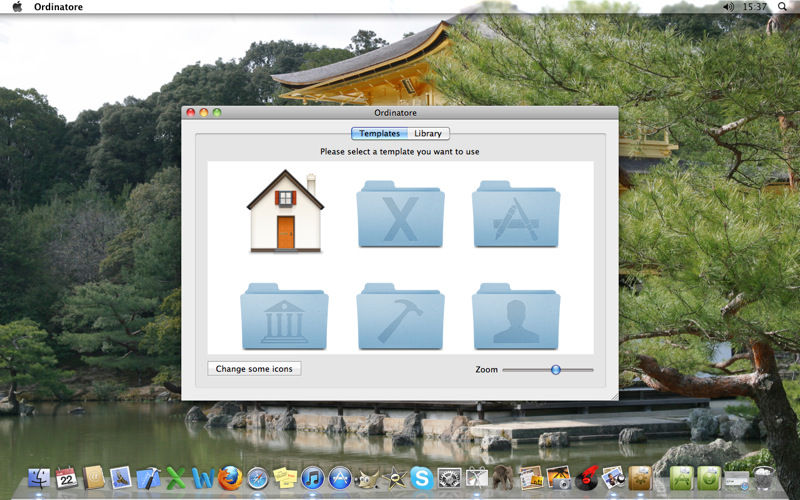Open System Preferences gear in dock
The width and height of the screenshot is (800, 500).
[x=449, y=478]
